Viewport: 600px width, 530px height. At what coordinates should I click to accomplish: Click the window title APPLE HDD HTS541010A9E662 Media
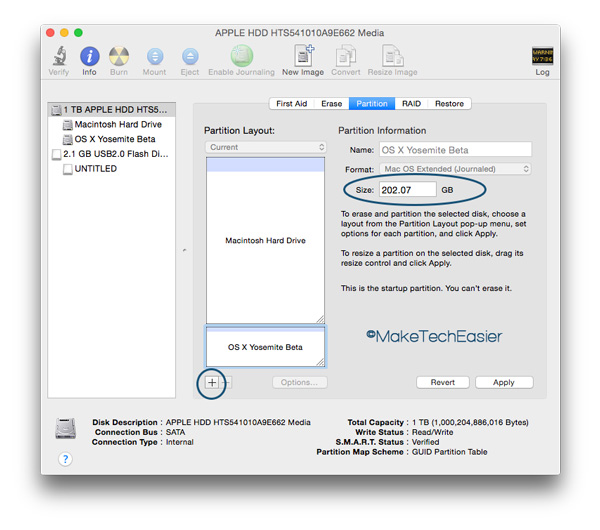[x=299, y=33]
